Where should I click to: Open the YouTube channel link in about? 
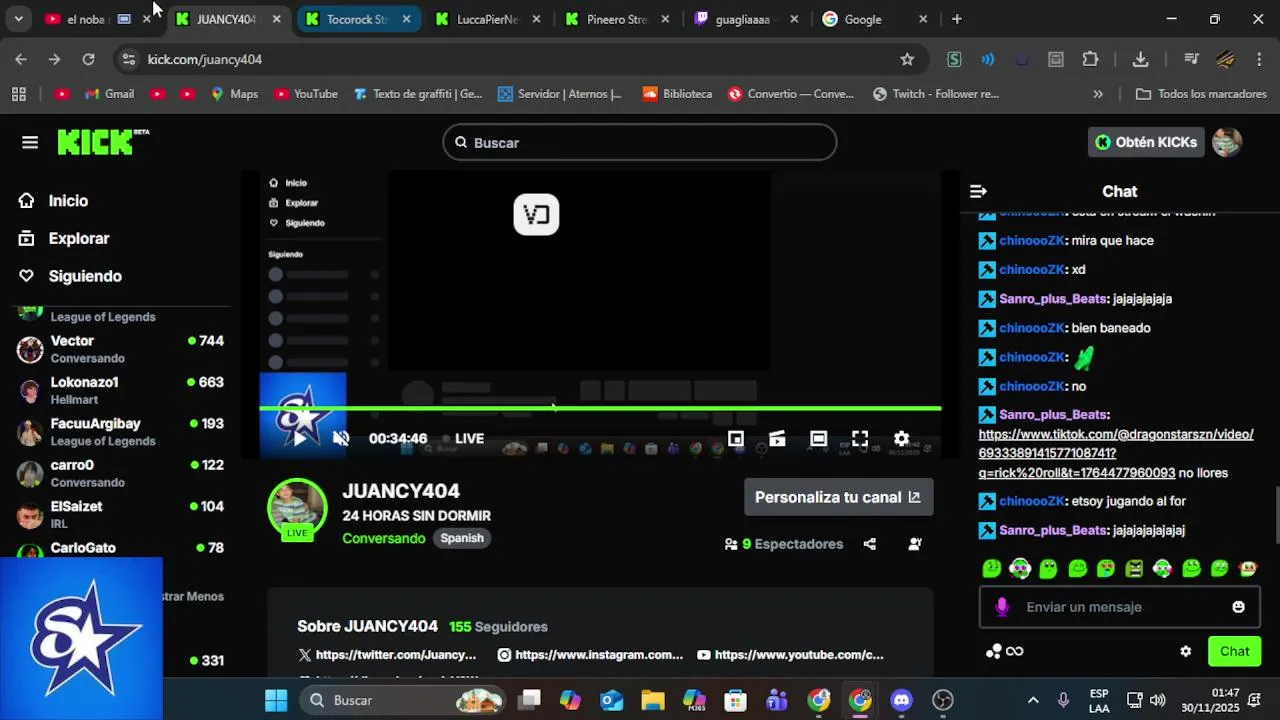[790, 655]
